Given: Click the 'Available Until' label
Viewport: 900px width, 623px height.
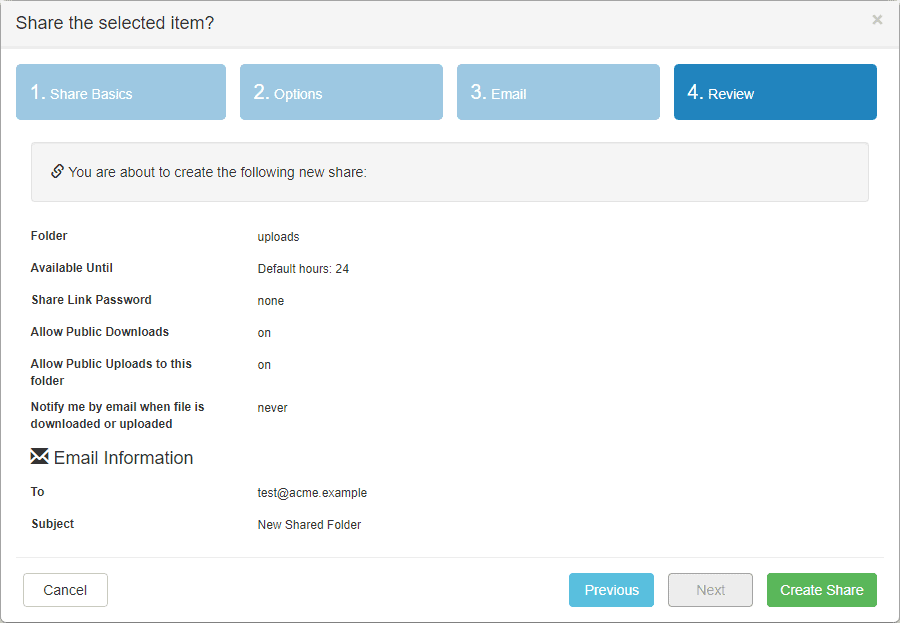Looking at the screenshot, I should (x=72, y=268).
